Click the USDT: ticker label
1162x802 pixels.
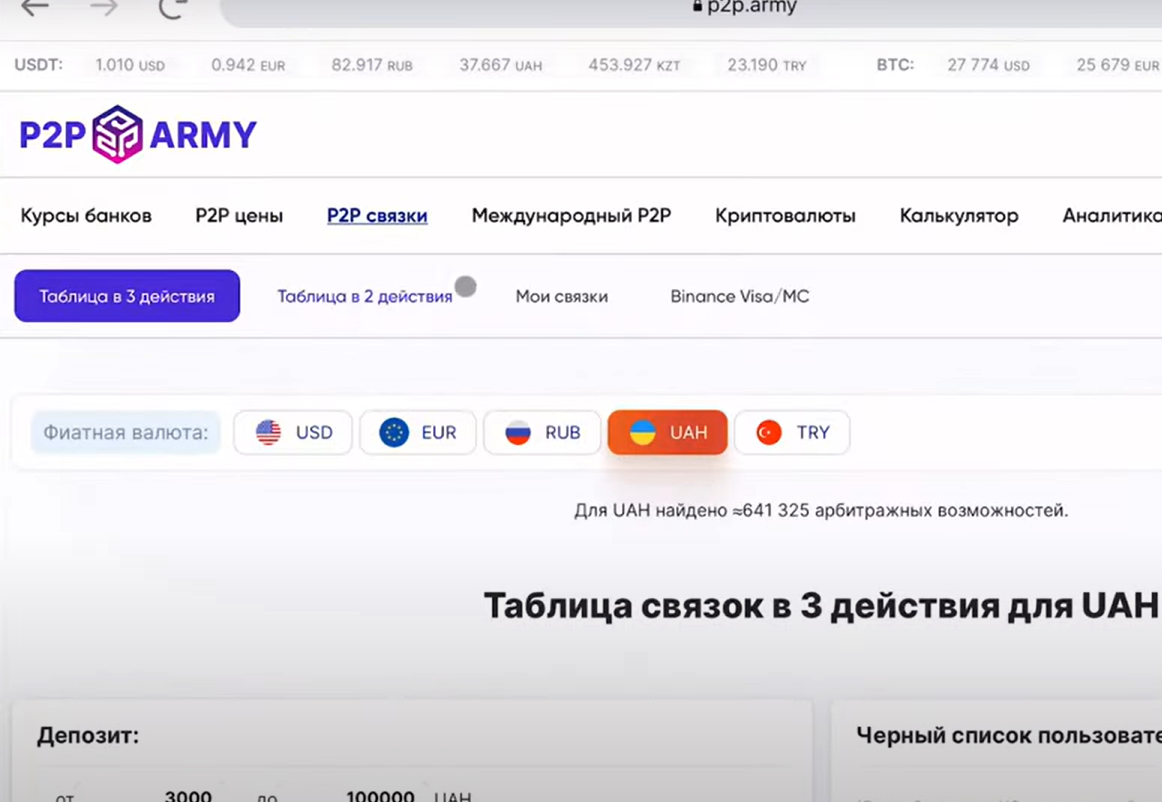point(39,64)
